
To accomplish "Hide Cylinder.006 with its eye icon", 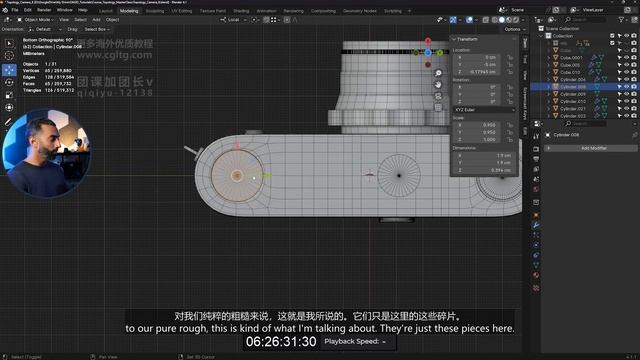I will click(627, 80).
